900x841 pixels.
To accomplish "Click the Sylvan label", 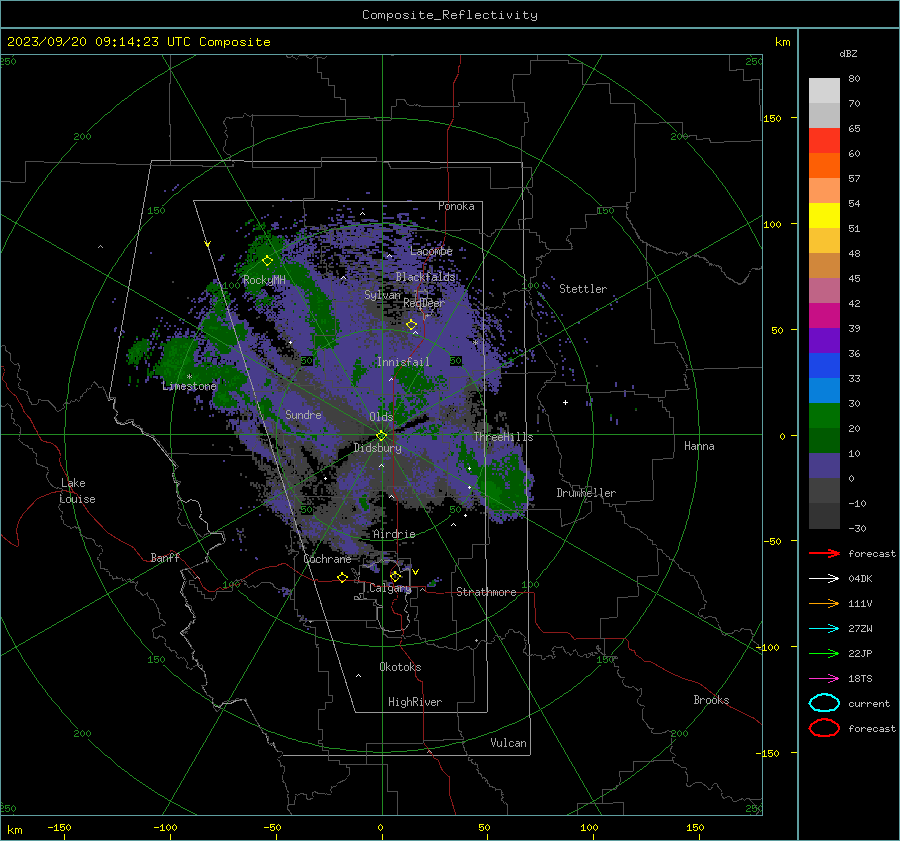I will click(x=382, y=295).
